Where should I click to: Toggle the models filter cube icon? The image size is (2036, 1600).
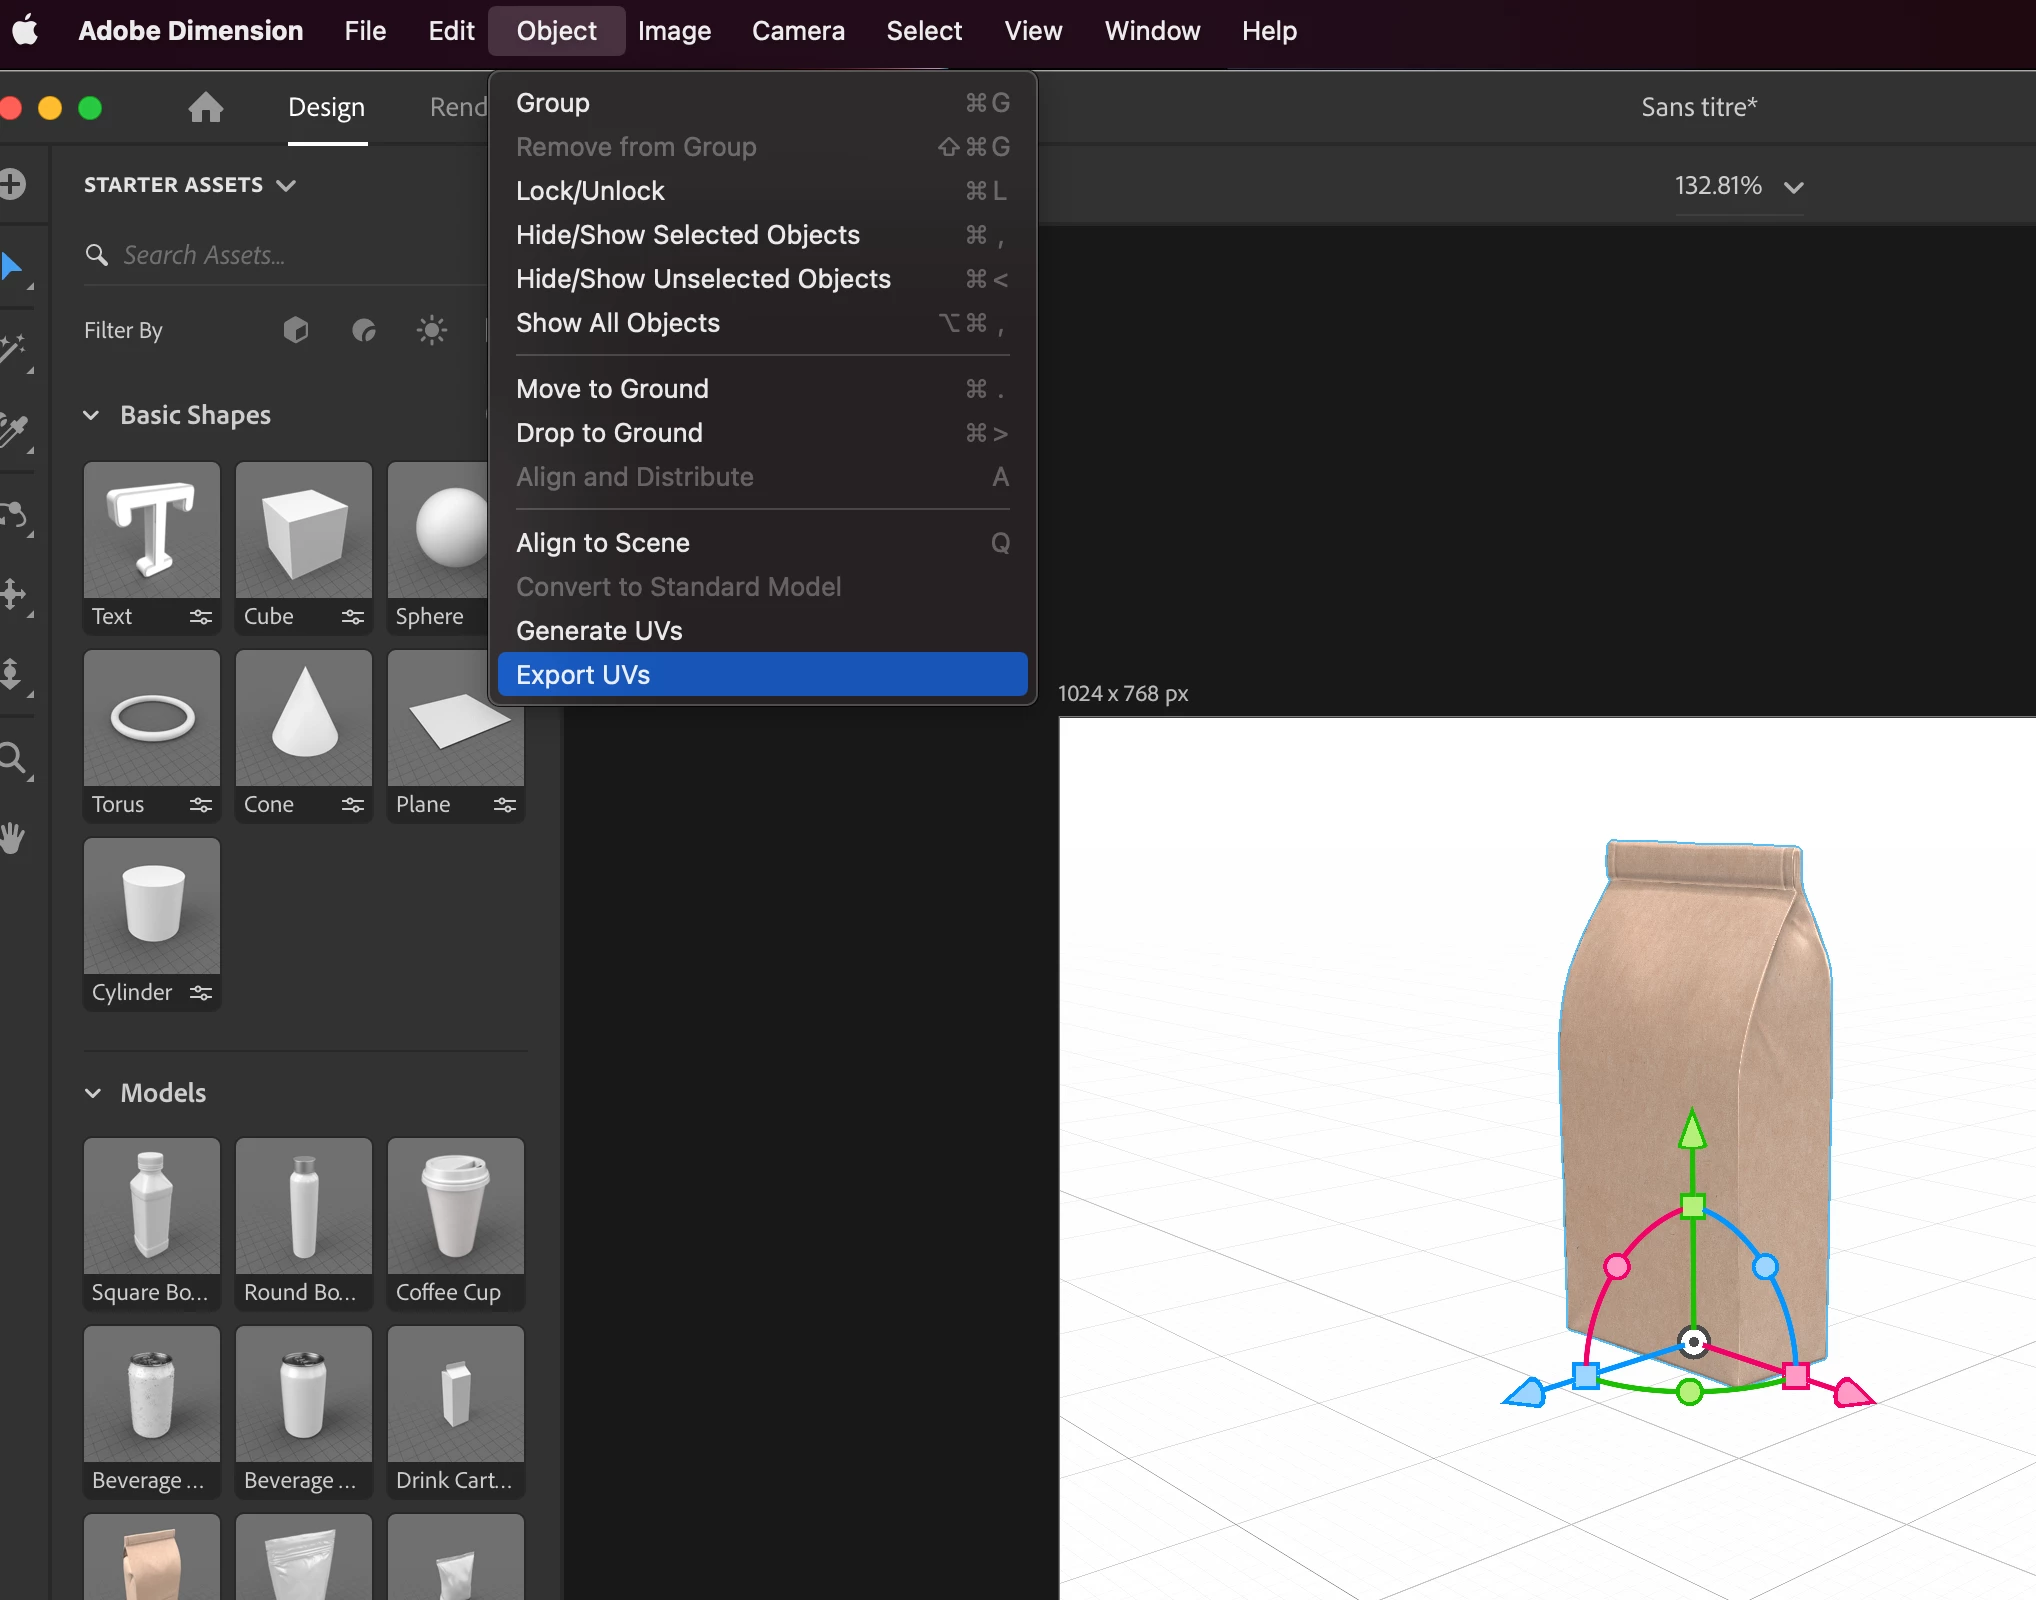coord(296,330)
